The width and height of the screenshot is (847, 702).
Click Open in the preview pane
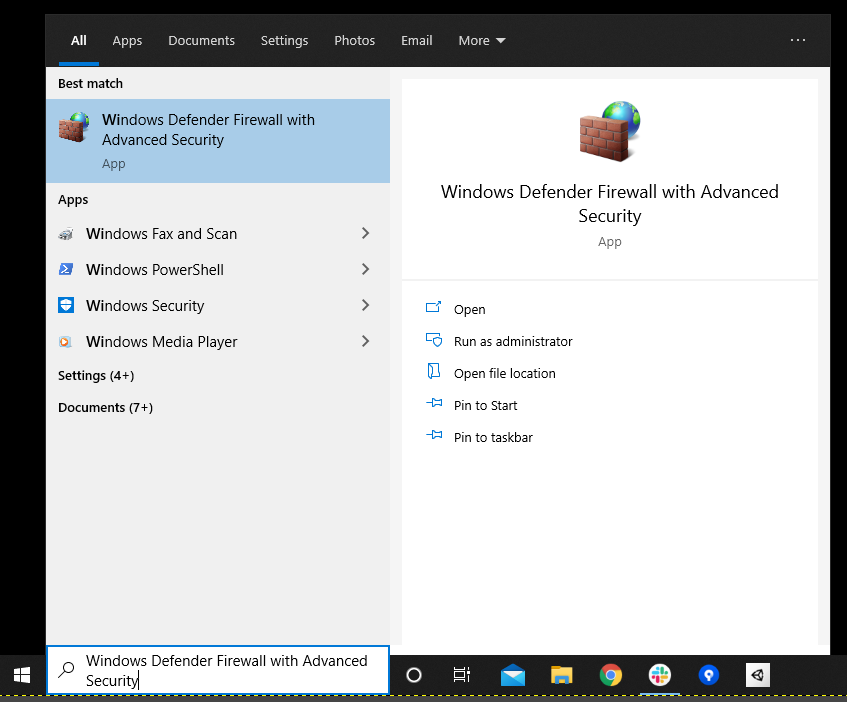tap(469, 309)
